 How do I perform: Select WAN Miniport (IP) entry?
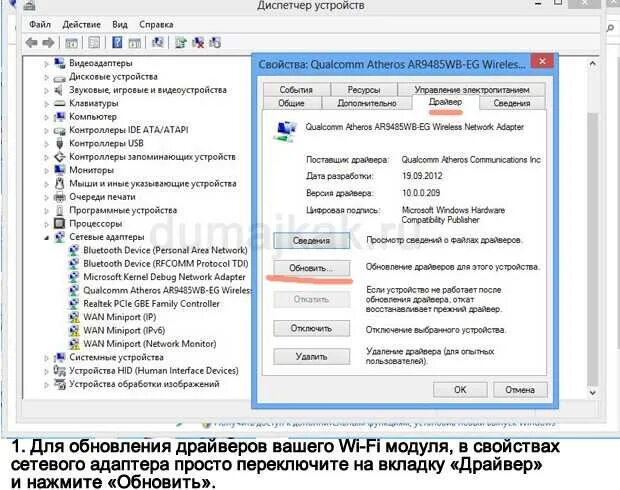[x=119, y=317]
